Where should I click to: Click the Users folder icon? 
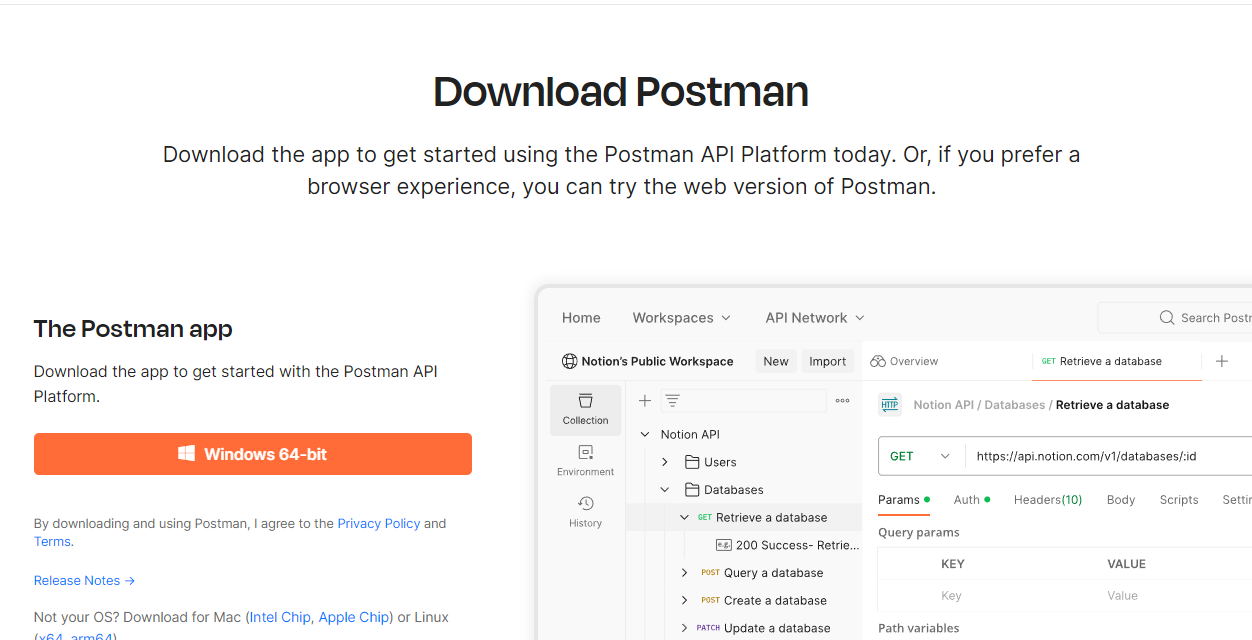(692, 462)
